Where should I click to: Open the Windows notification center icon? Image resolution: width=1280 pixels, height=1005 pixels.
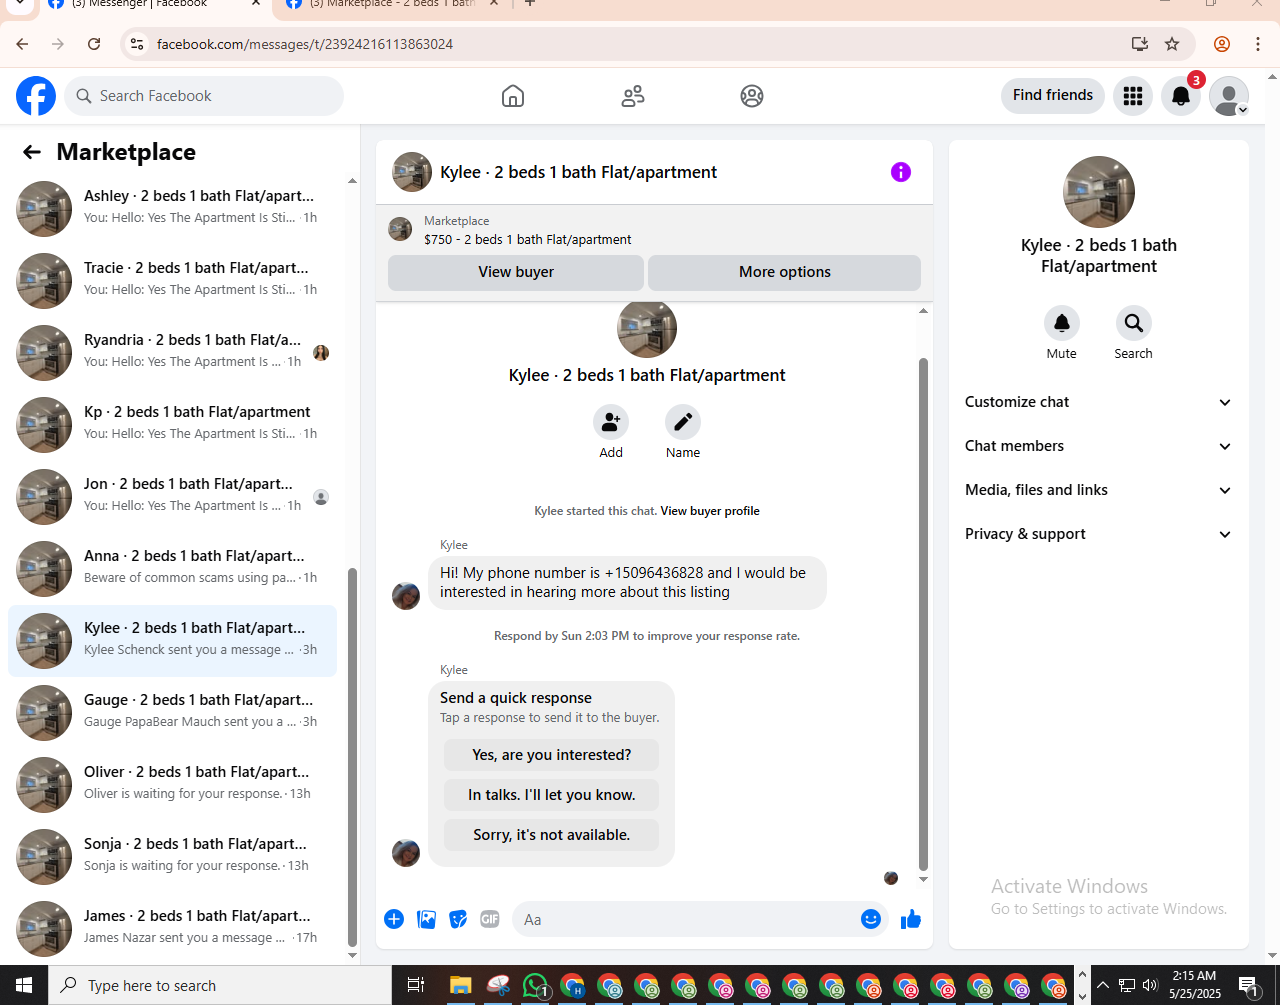[1248, 986]
